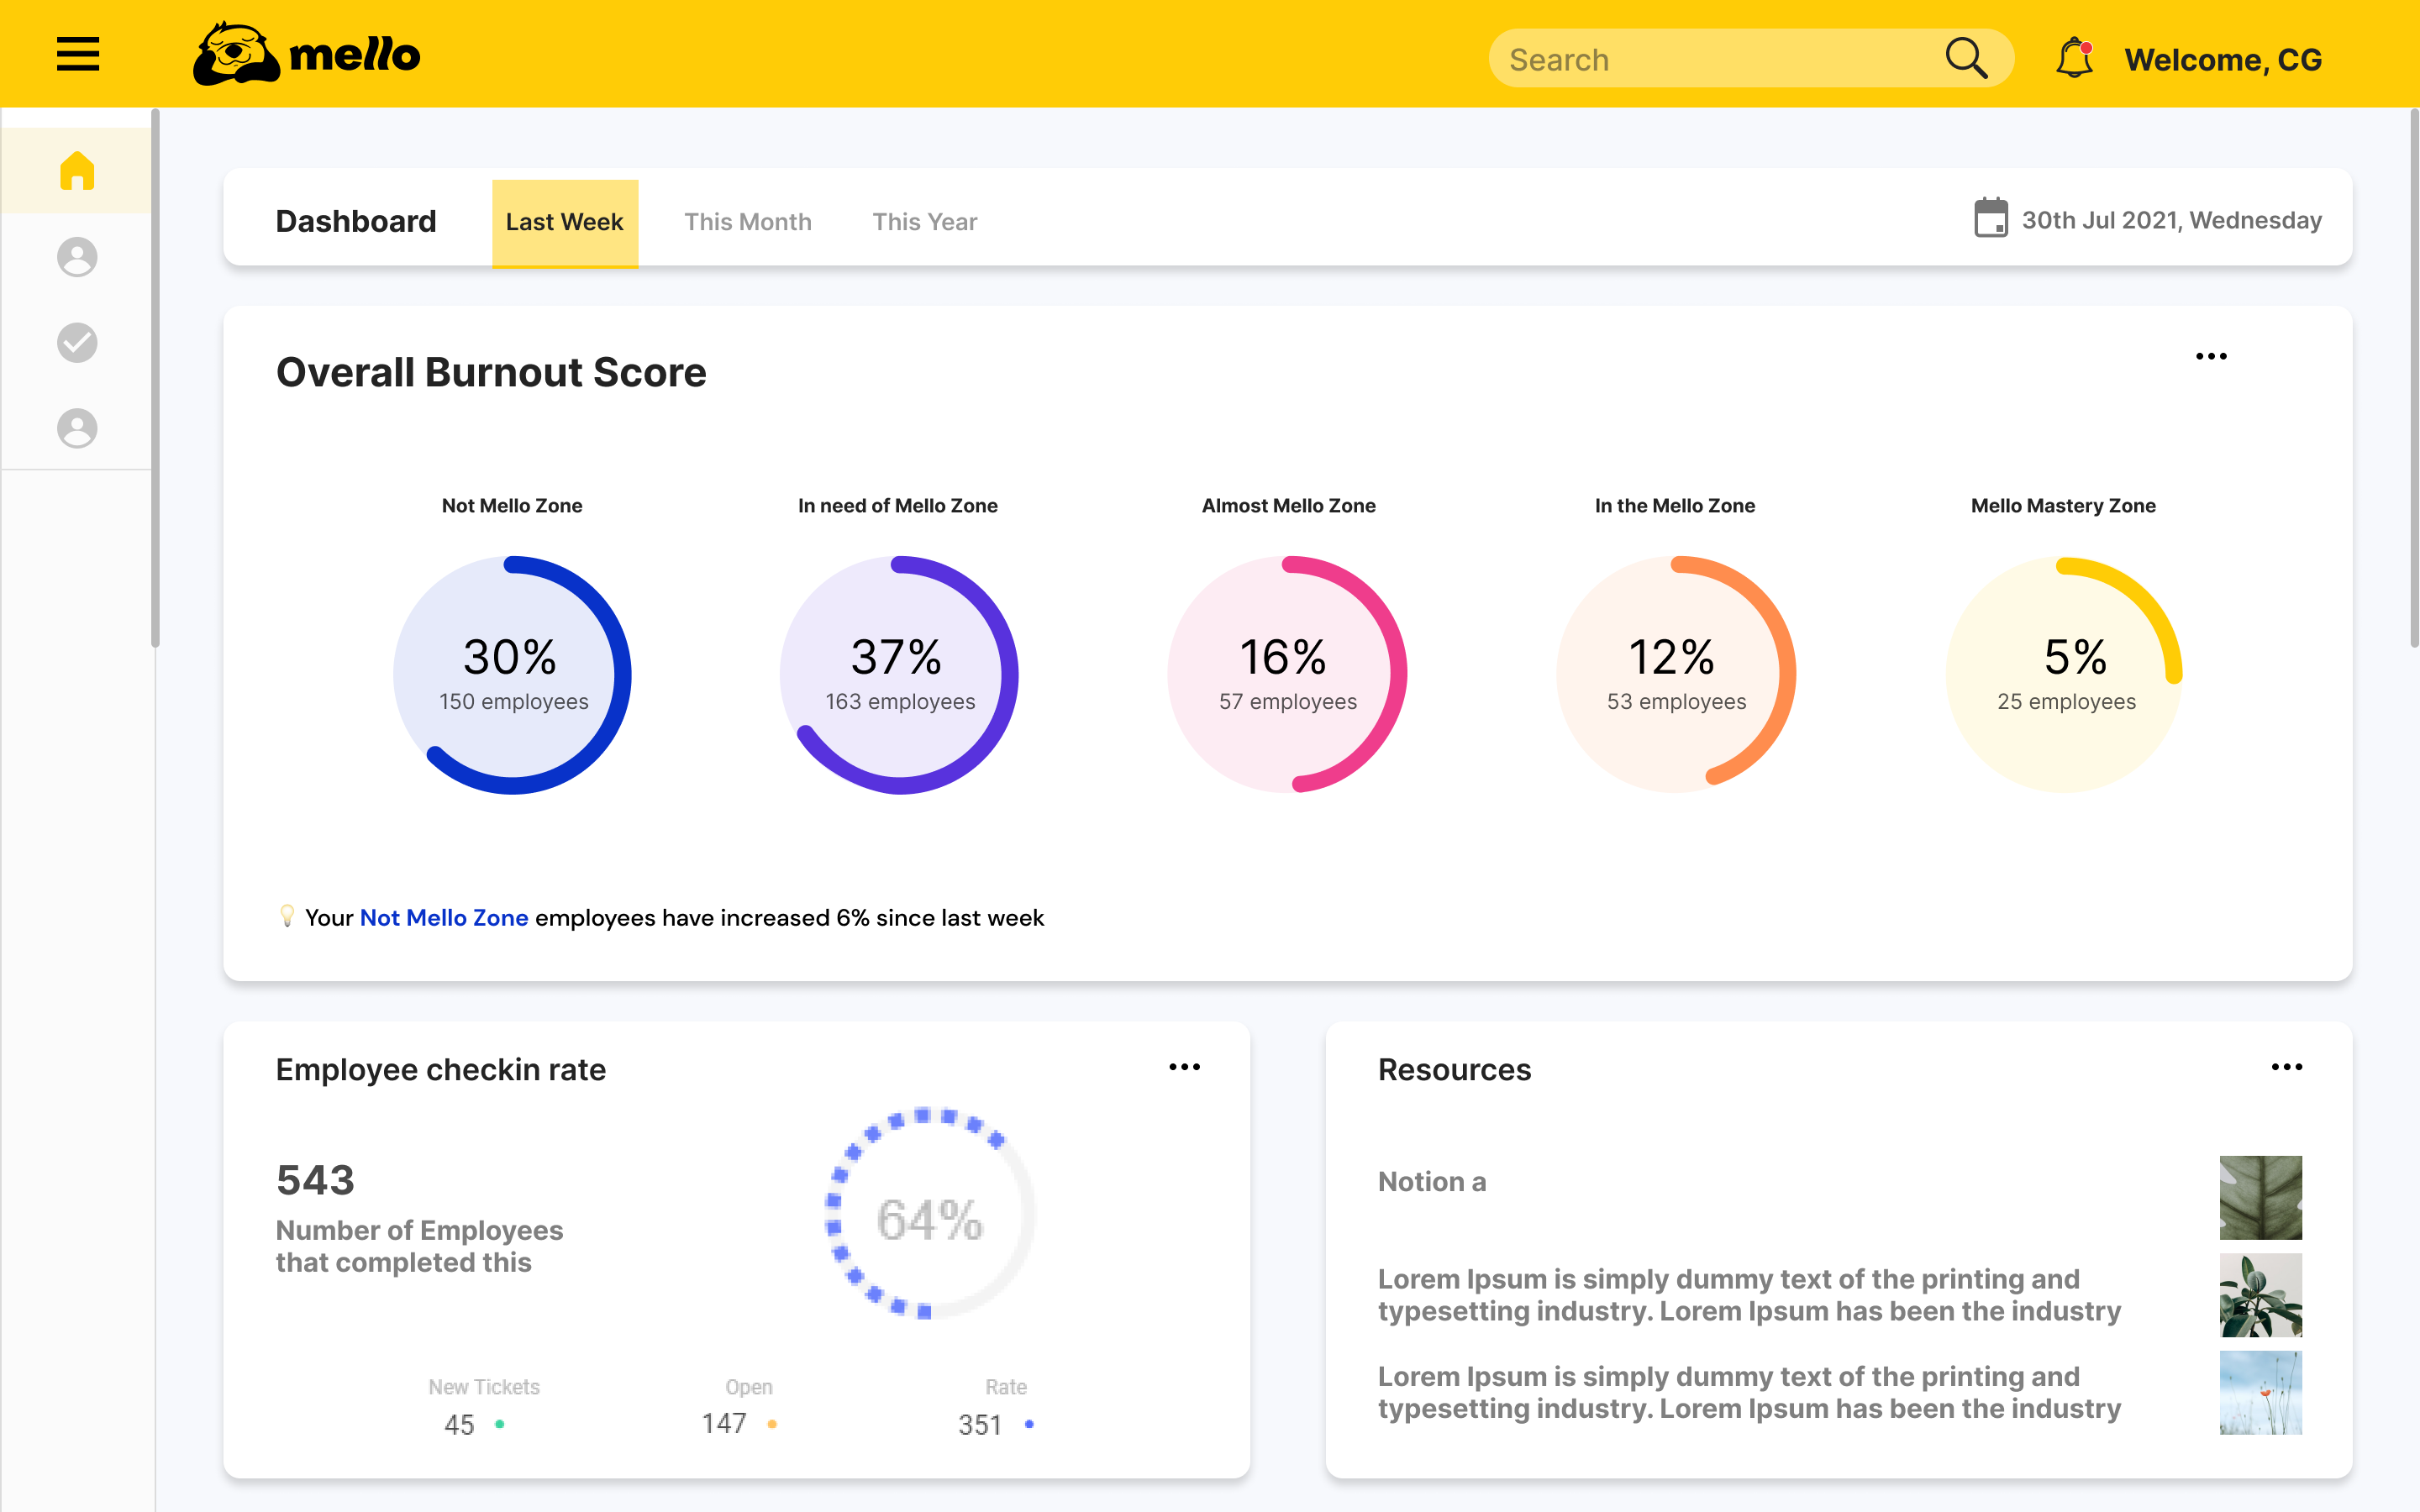Click the 543 employees count
This screenshot has width=2420, height=1512.
tap(315, 1180)
